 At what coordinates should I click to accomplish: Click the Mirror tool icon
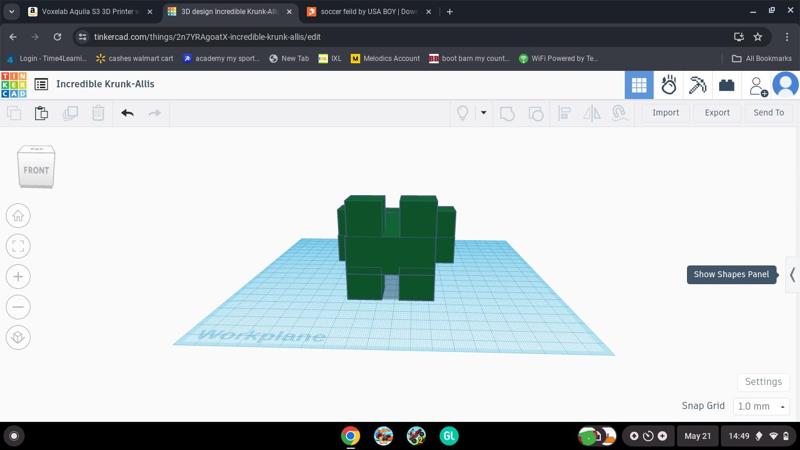coord(592,113)
